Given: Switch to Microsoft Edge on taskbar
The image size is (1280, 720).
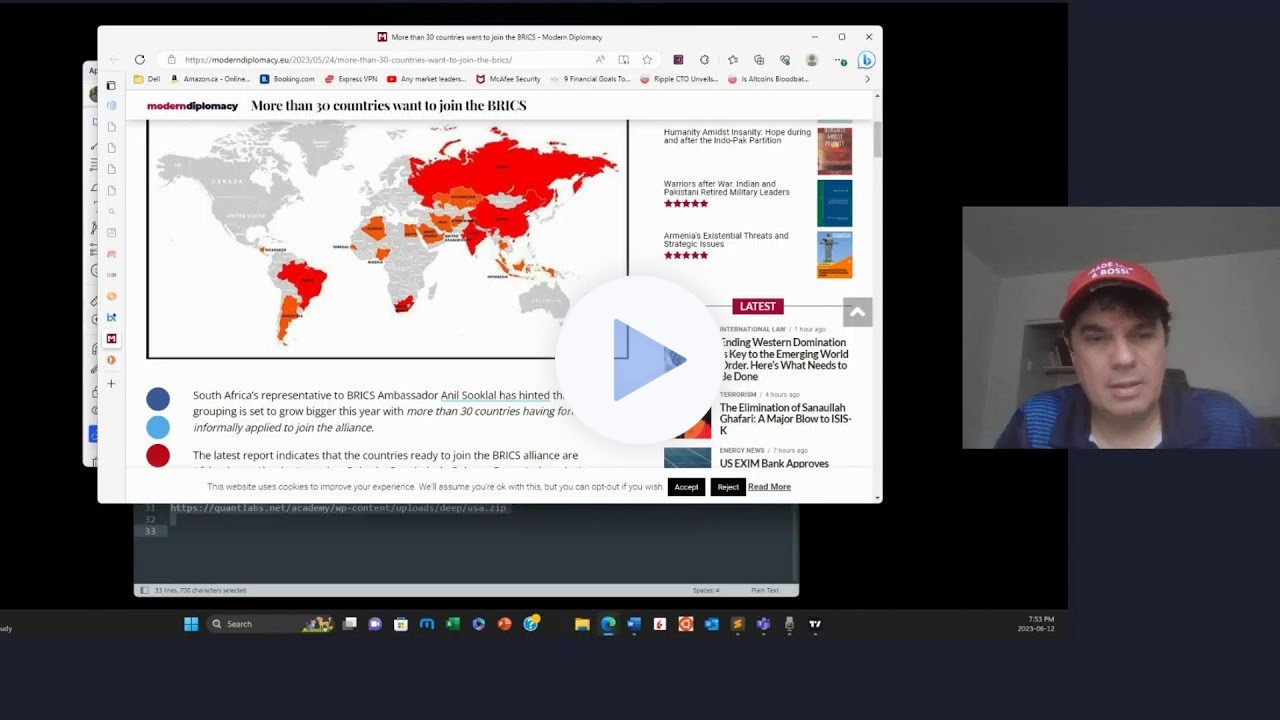Looking at the screenshot, I should [x=608, y=624].
